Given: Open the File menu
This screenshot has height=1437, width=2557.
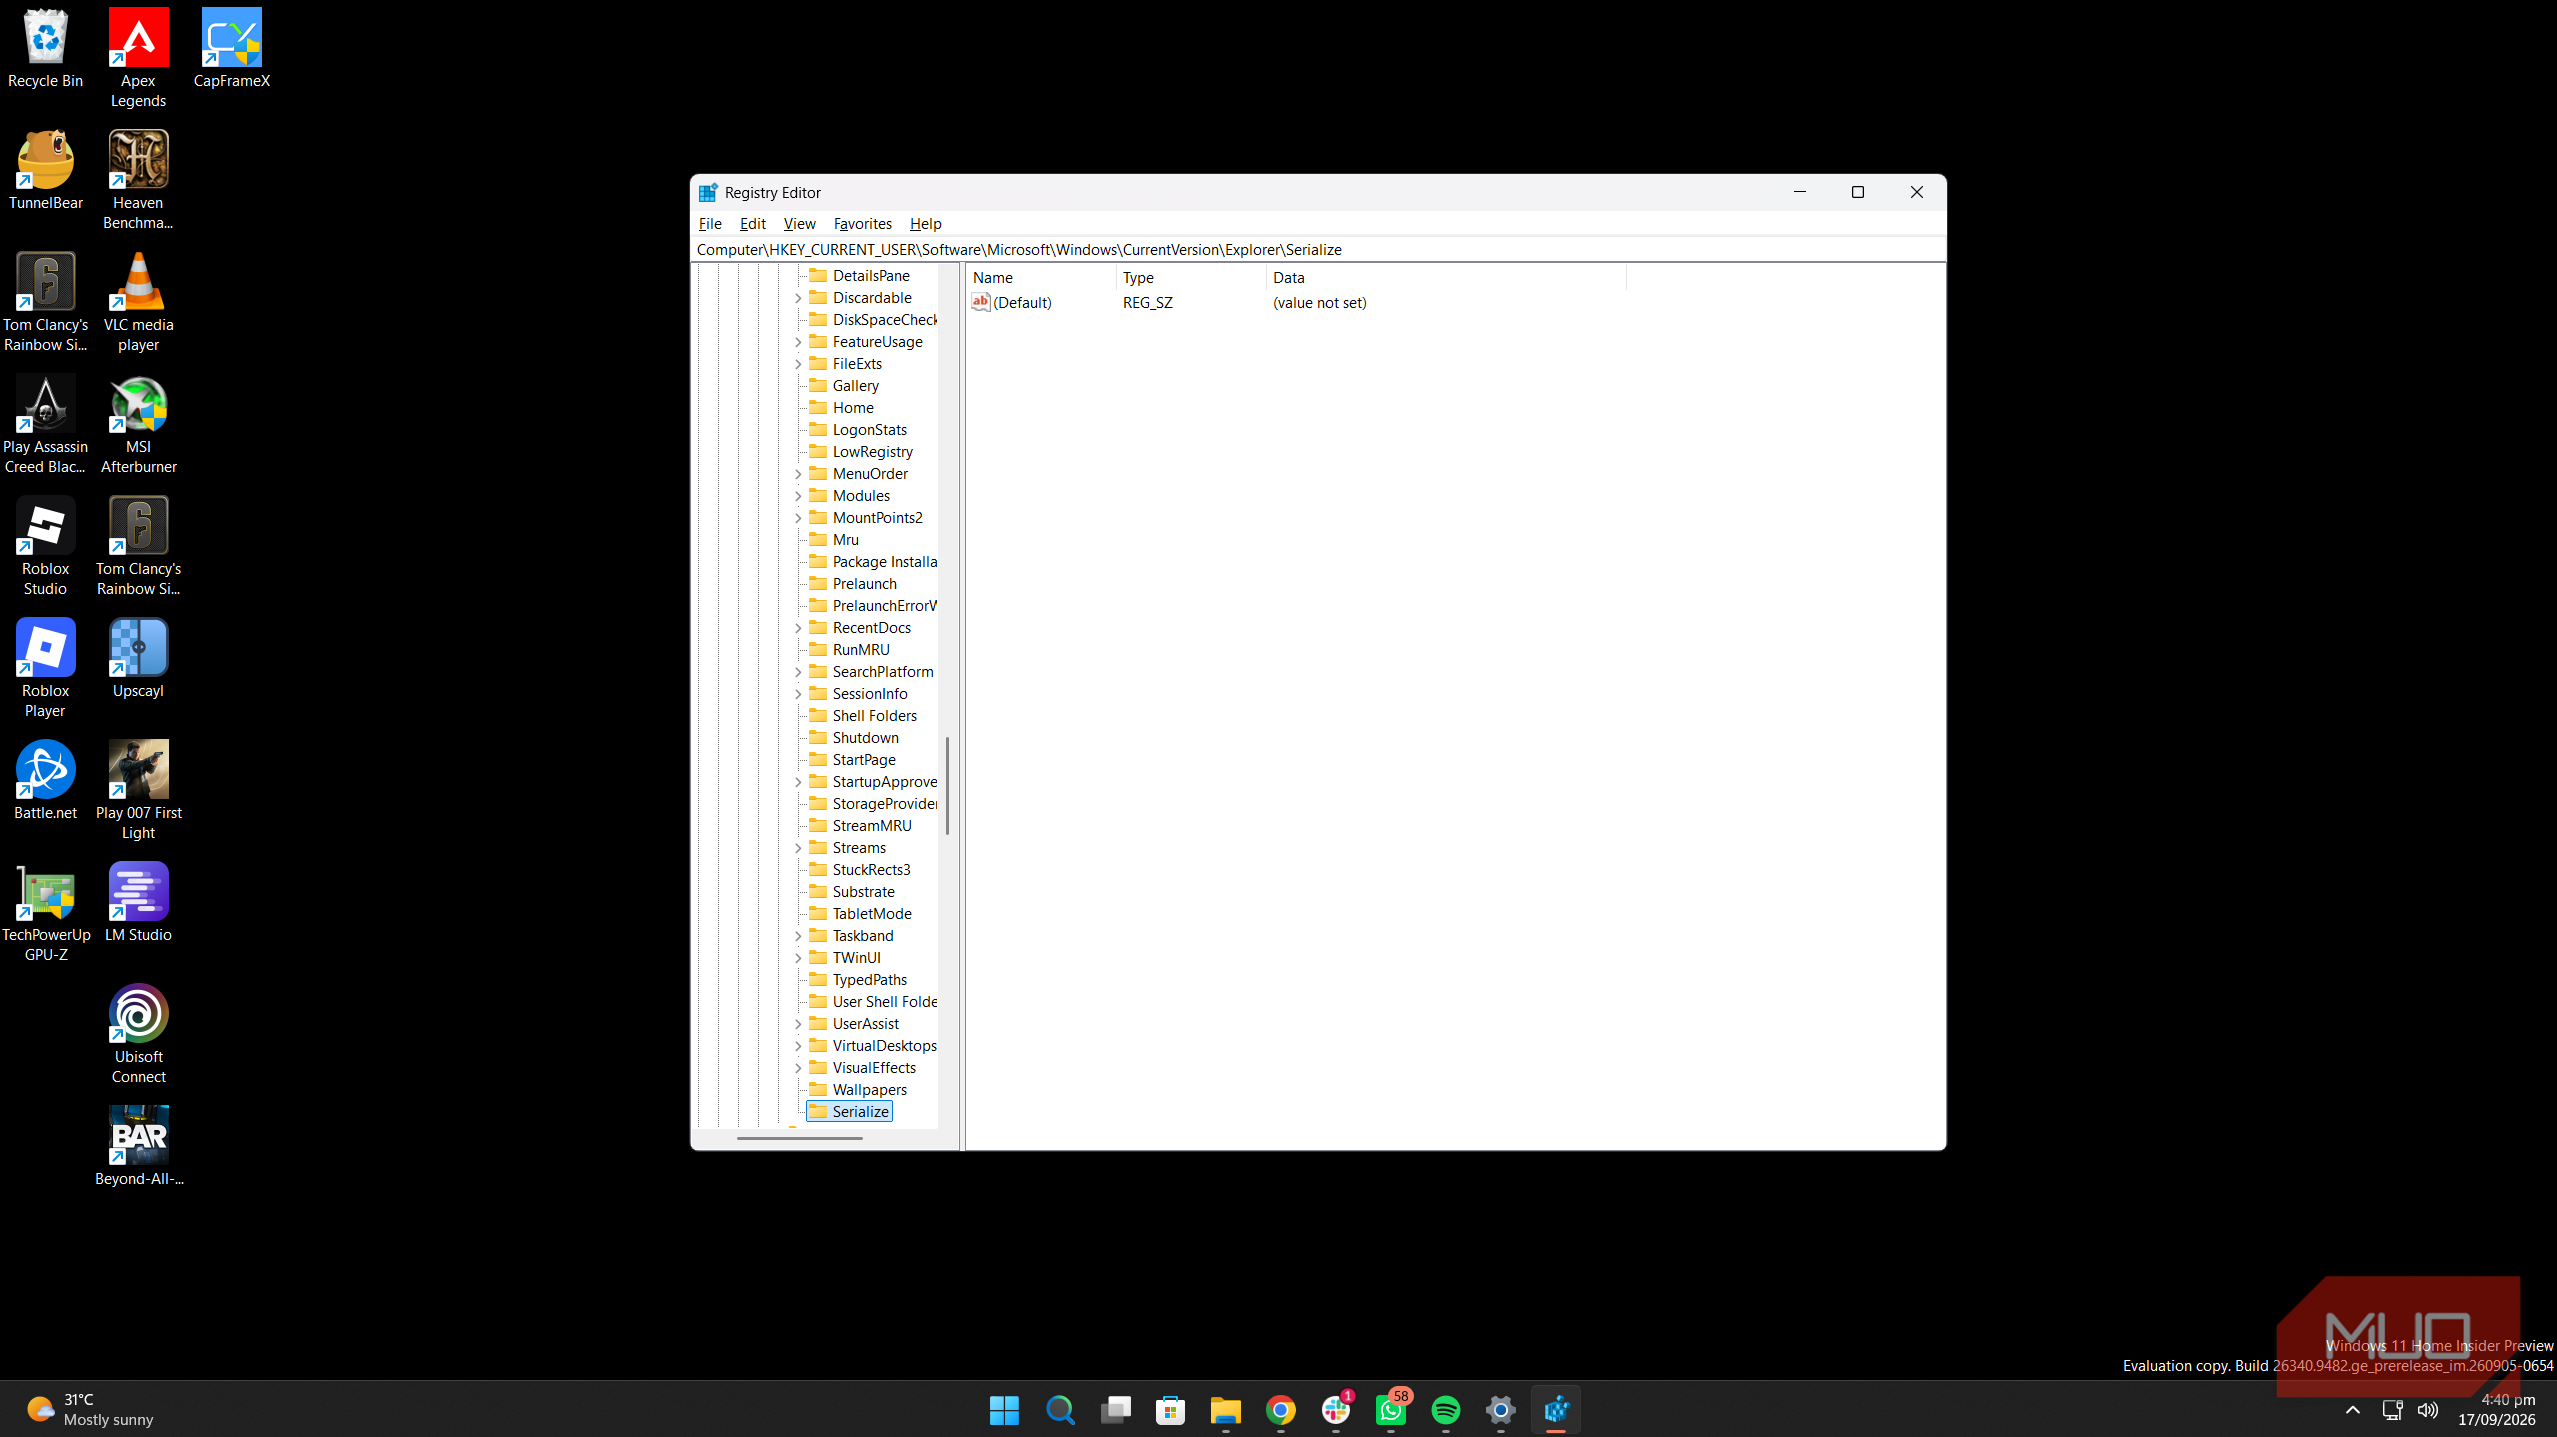Looking at the screenshot, I should coord(710,224).
